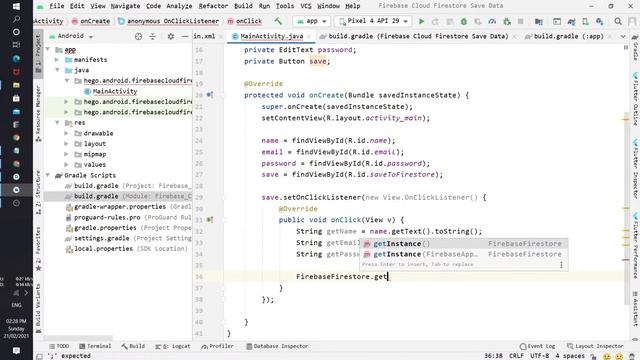Switch to build.gradle (:app) tab
This screenshot has height=360, width=640.
[569, 36]
